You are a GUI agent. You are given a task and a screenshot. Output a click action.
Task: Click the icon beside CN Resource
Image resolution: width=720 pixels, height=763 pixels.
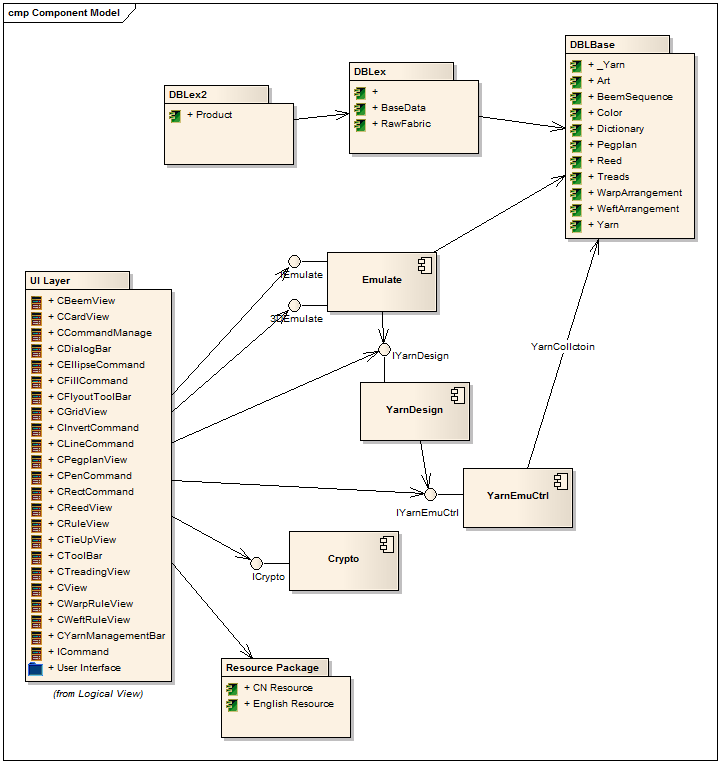click(x=232, y=688)
